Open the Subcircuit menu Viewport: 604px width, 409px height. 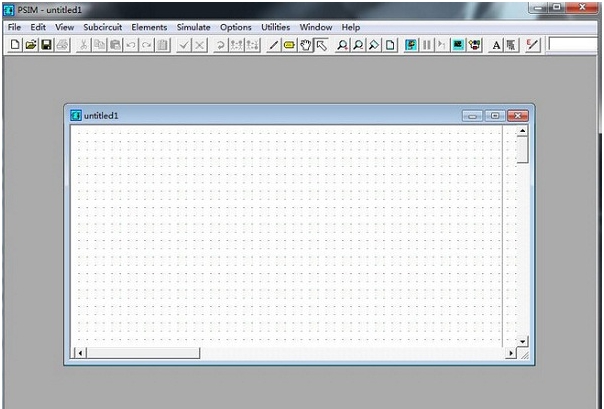103,27
